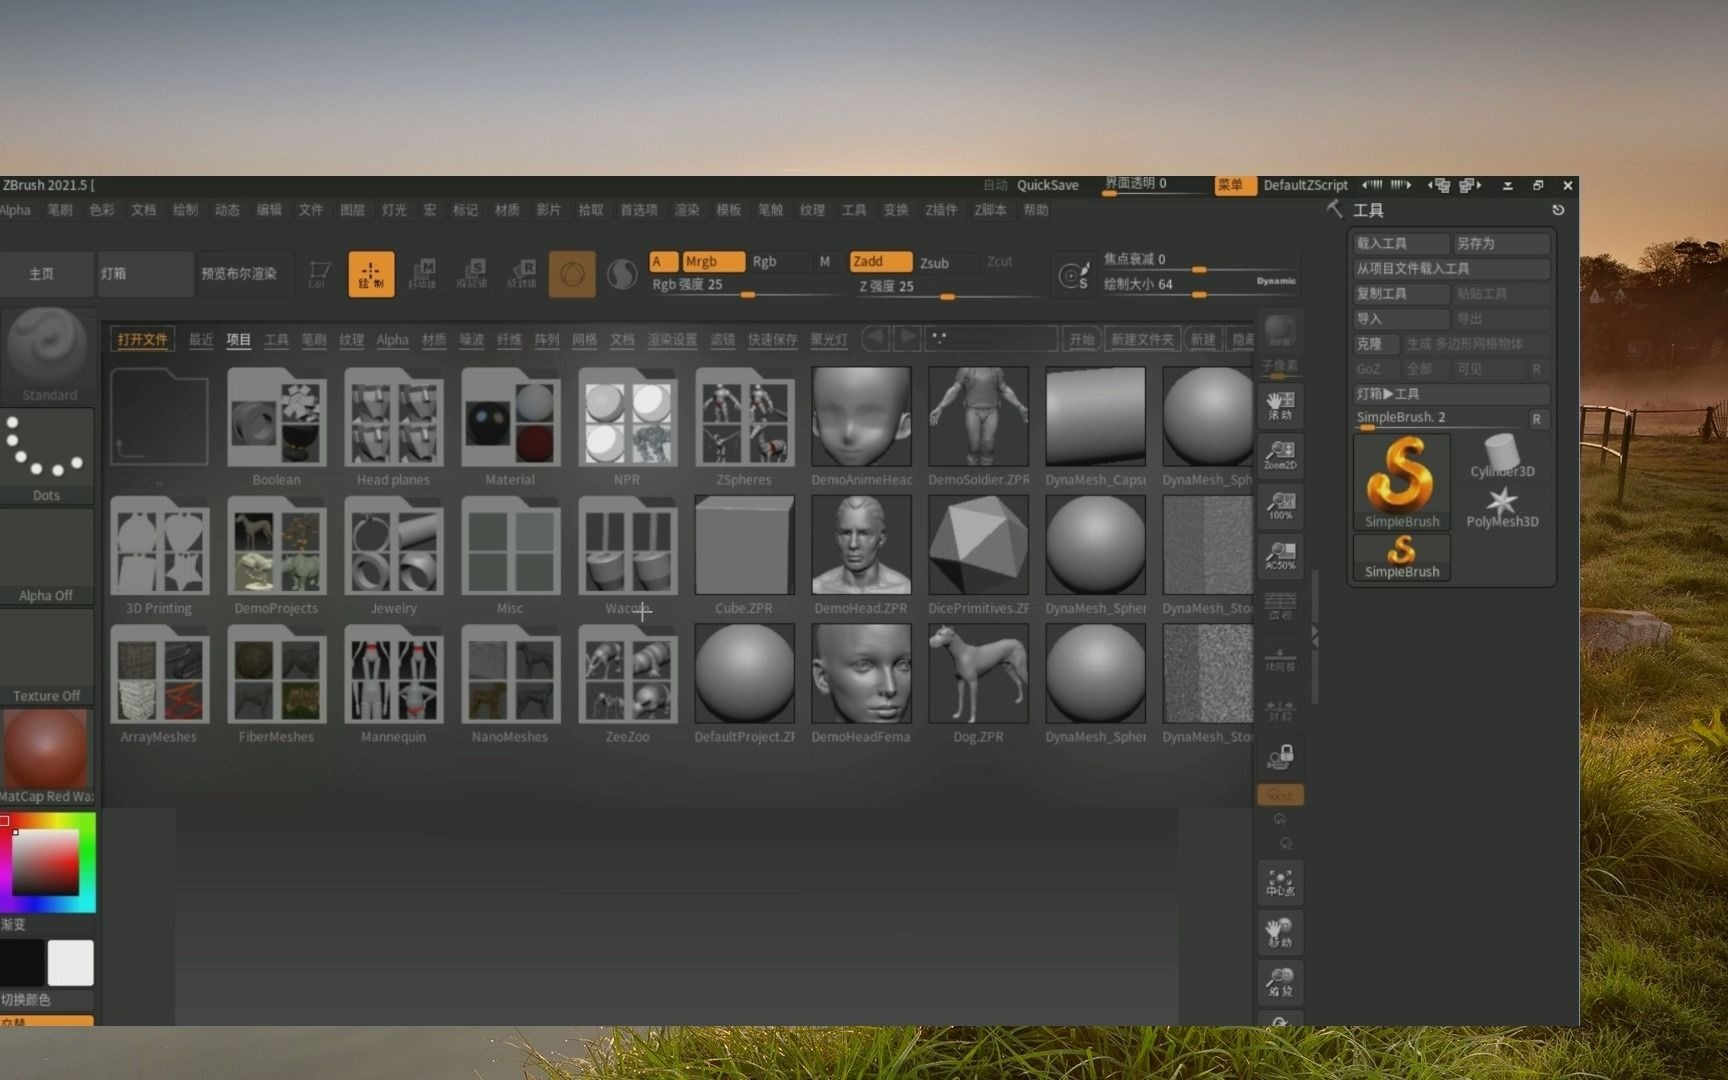Toggle the A alpha mode button
This screenshot has width=1728, height=1080.
click(663, 262)
